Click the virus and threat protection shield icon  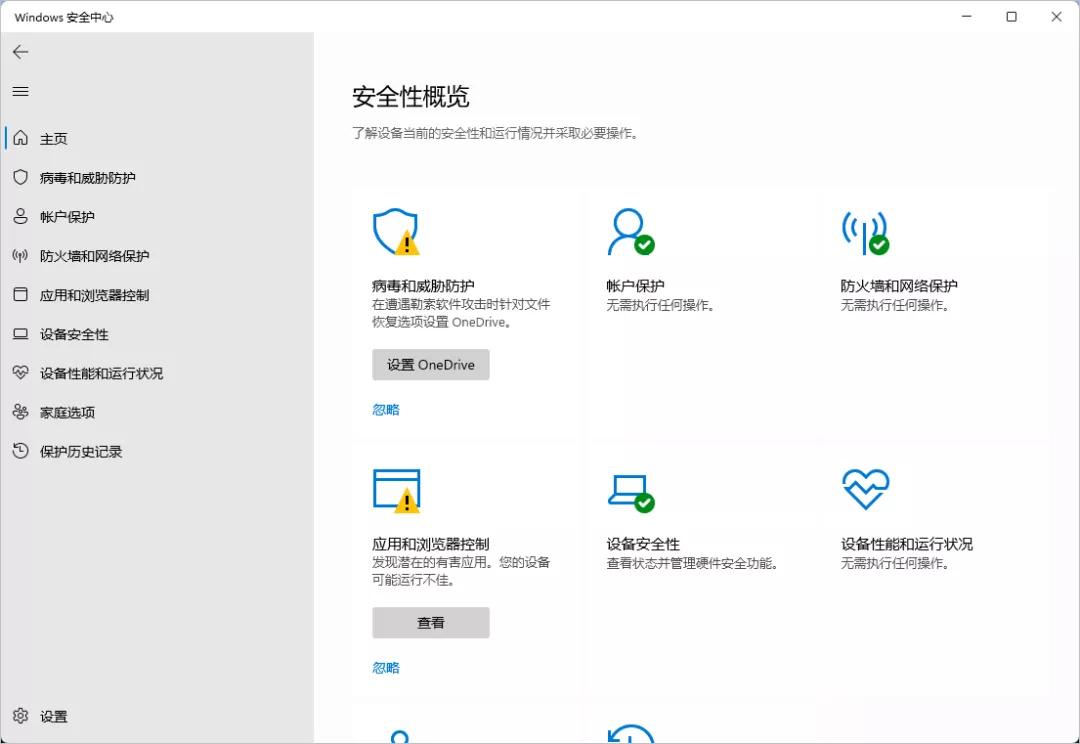click(396, 230)
